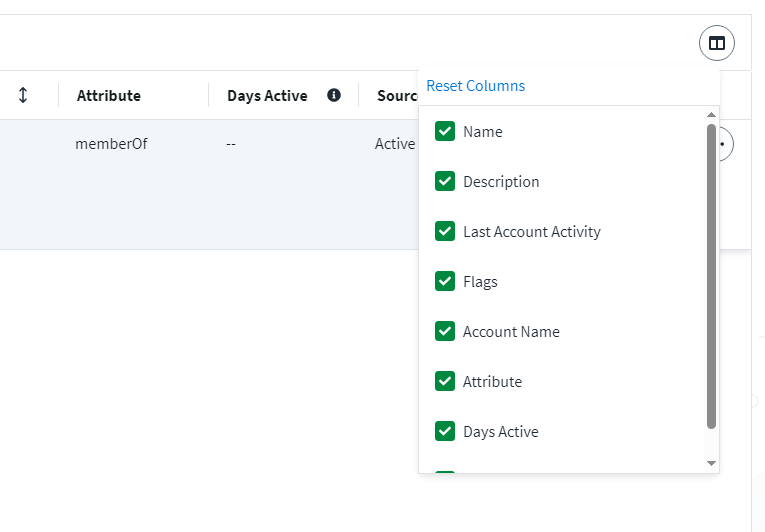The width and height of the screenshot is (765, 532).
Task: Open the column chooser icon
Action: tap(717, 43)
